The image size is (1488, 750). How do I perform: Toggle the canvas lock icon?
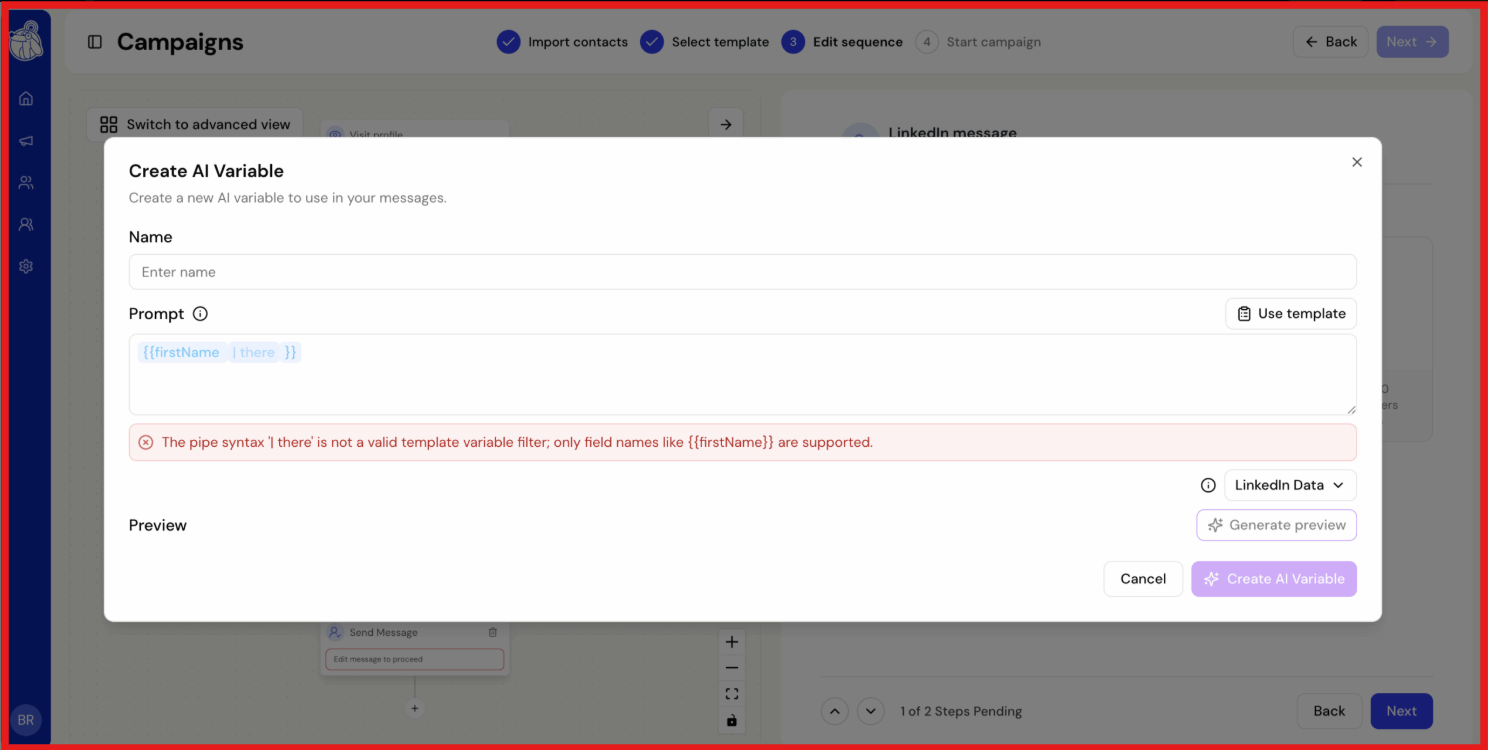732,720
